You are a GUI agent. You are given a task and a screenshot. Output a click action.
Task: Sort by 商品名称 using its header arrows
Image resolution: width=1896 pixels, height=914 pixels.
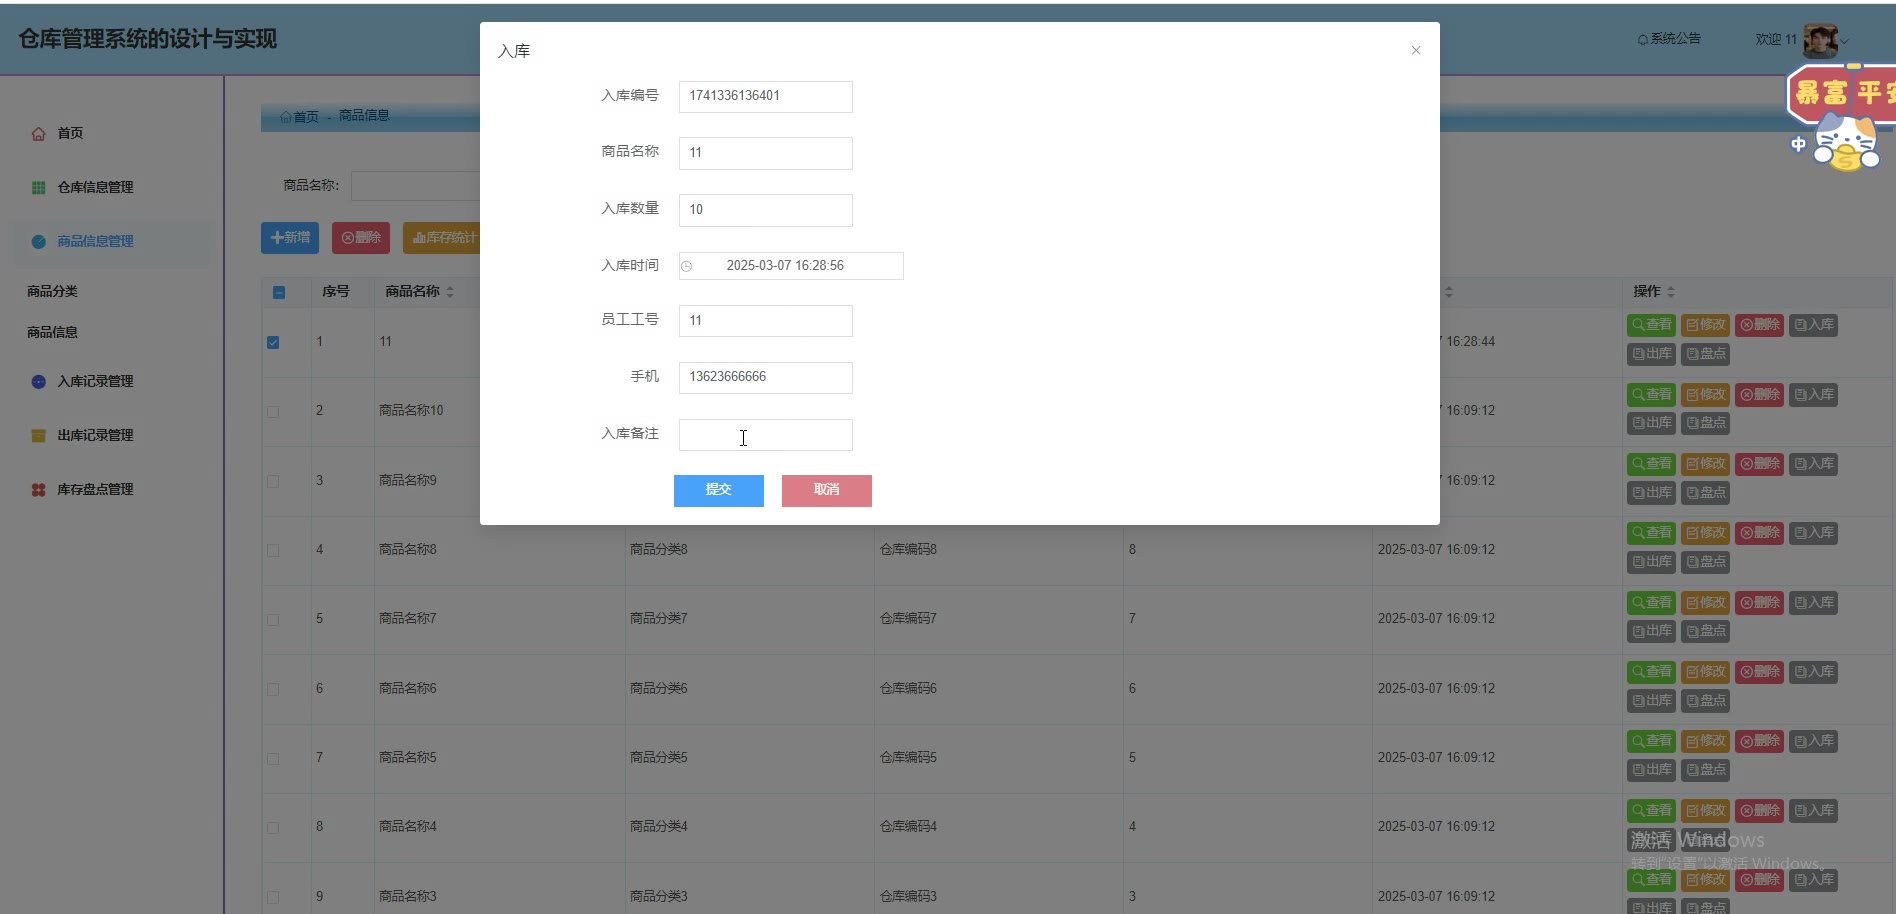click(450, 292)
